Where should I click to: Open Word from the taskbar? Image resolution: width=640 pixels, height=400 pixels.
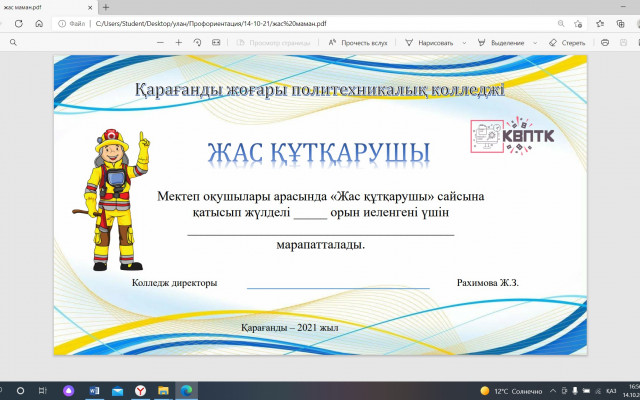pyautogui.click(x=95, y=389)
